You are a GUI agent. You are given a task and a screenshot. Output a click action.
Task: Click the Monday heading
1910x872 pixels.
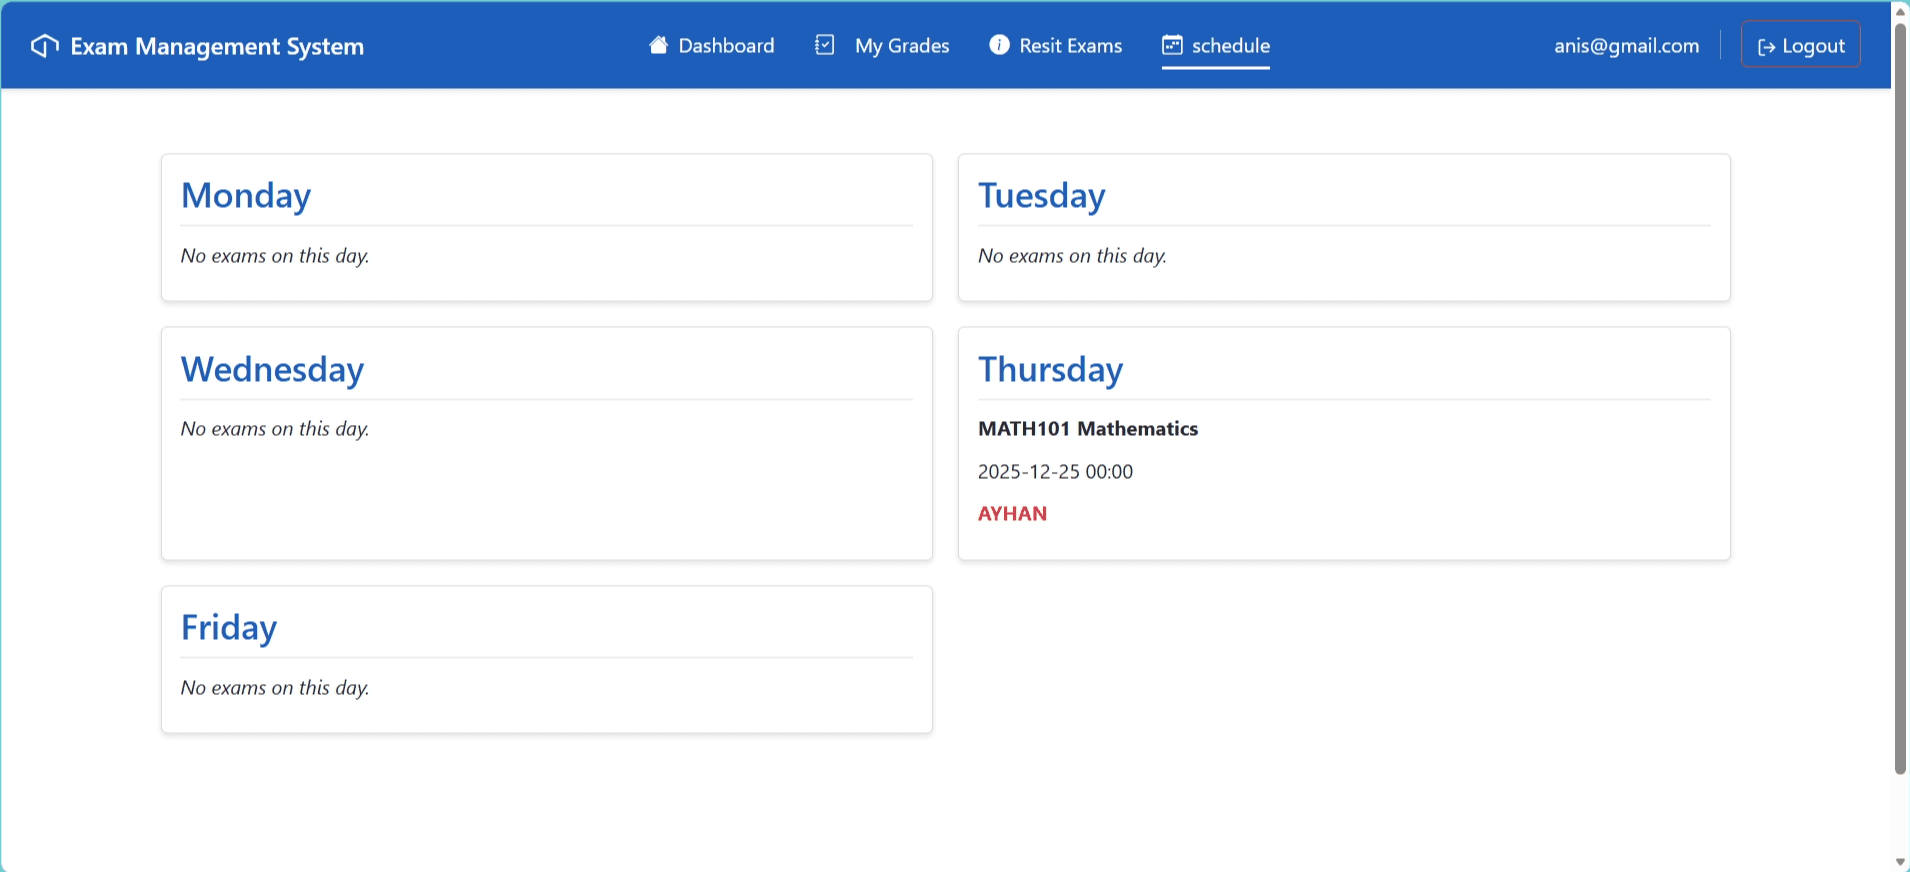(246, 196)
